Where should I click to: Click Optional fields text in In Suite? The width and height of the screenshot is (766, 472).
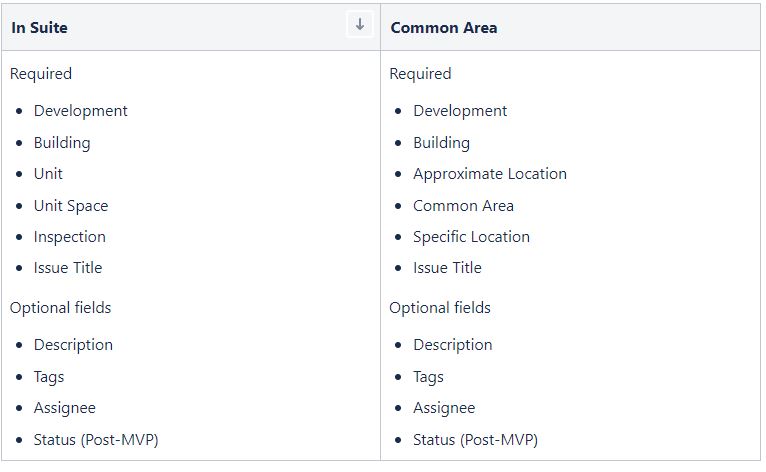[61, 308]
